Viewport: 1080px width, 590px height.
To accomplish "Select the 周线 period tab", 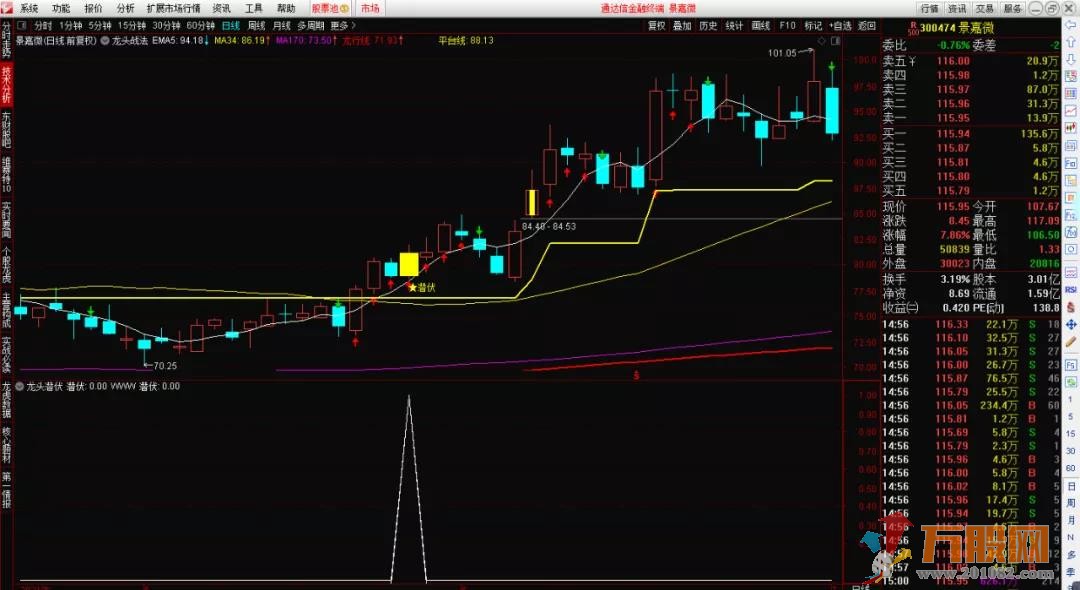I will [x=256, y=25].
